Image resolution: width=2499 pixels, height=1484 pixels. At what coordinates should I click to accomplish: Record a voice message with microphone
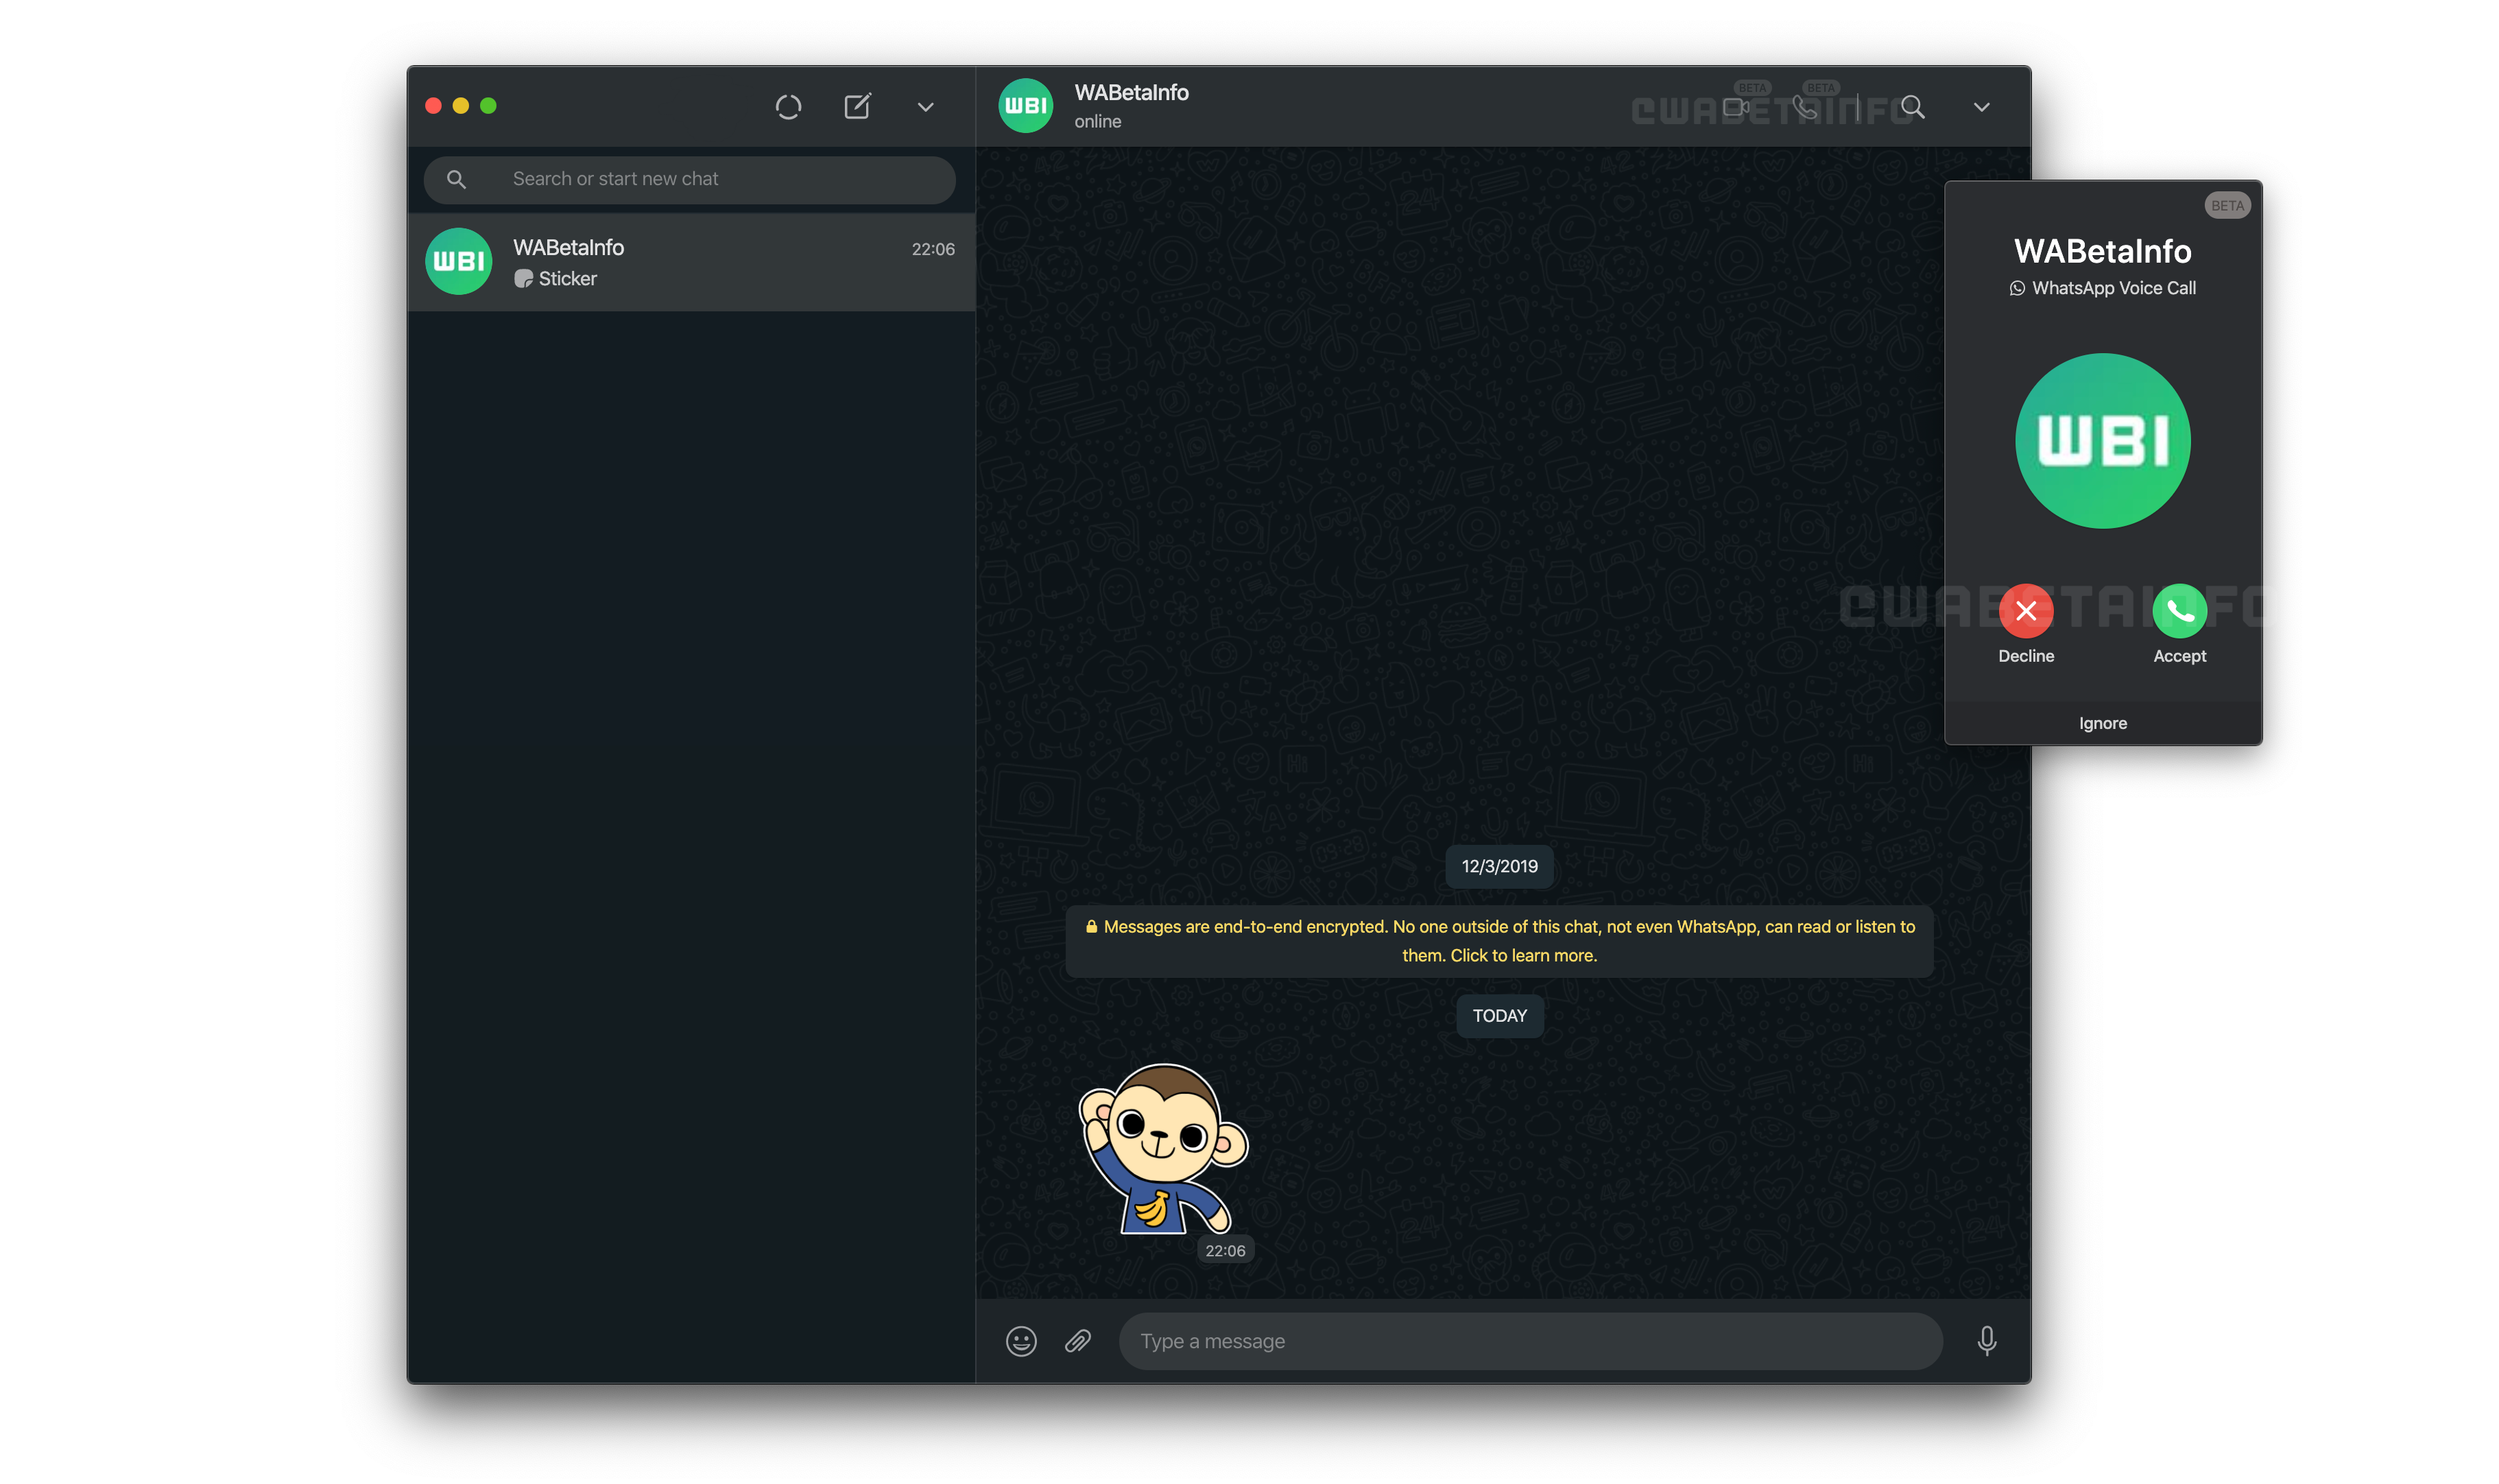point(1986,1341)
